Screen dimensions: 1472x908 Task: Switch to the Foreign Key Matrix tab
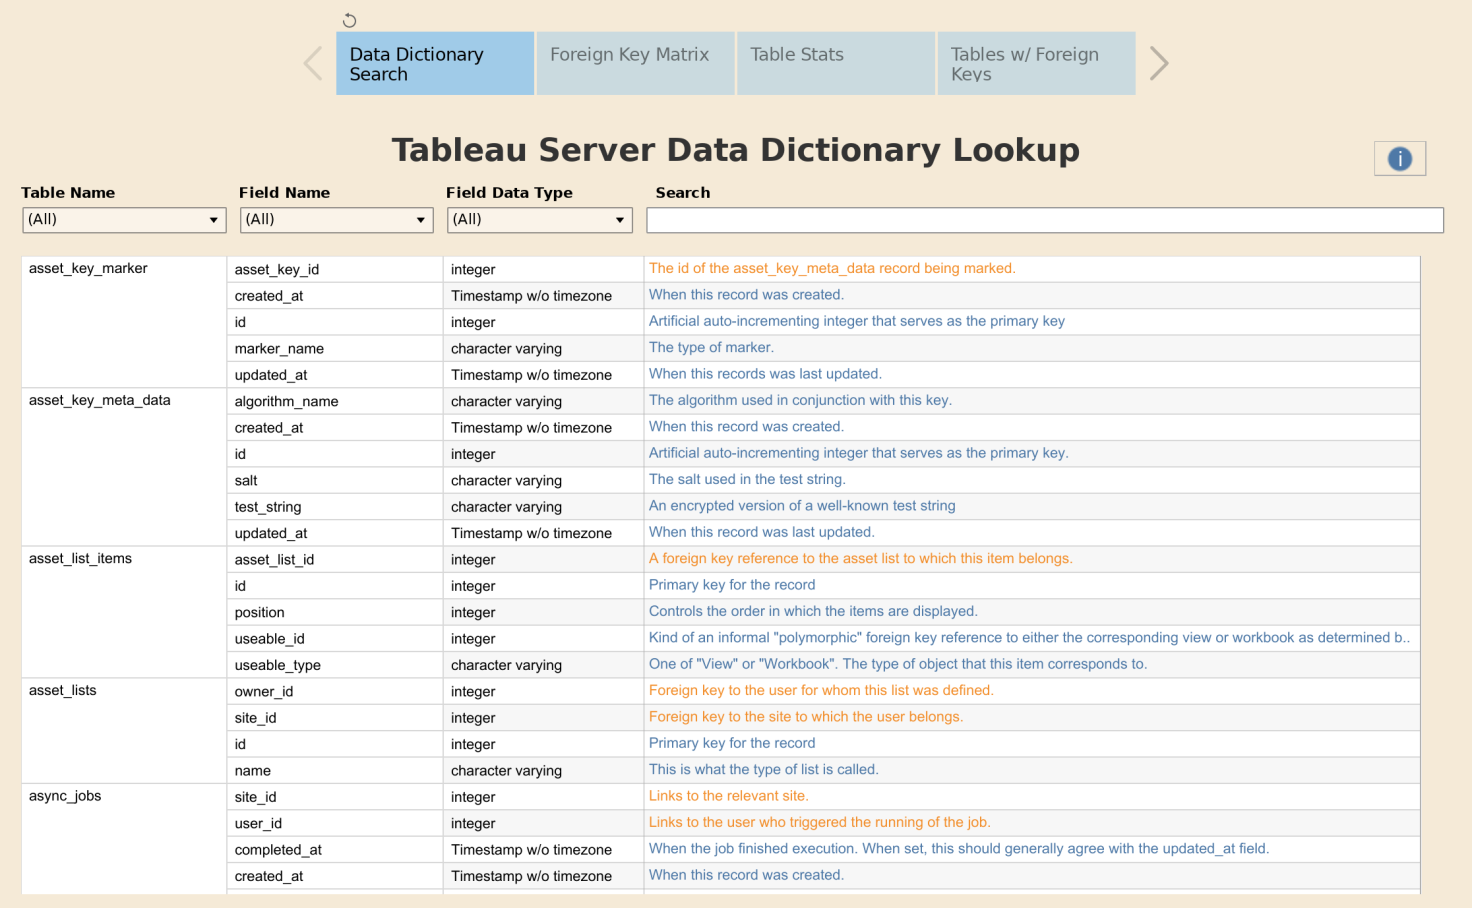635,63
